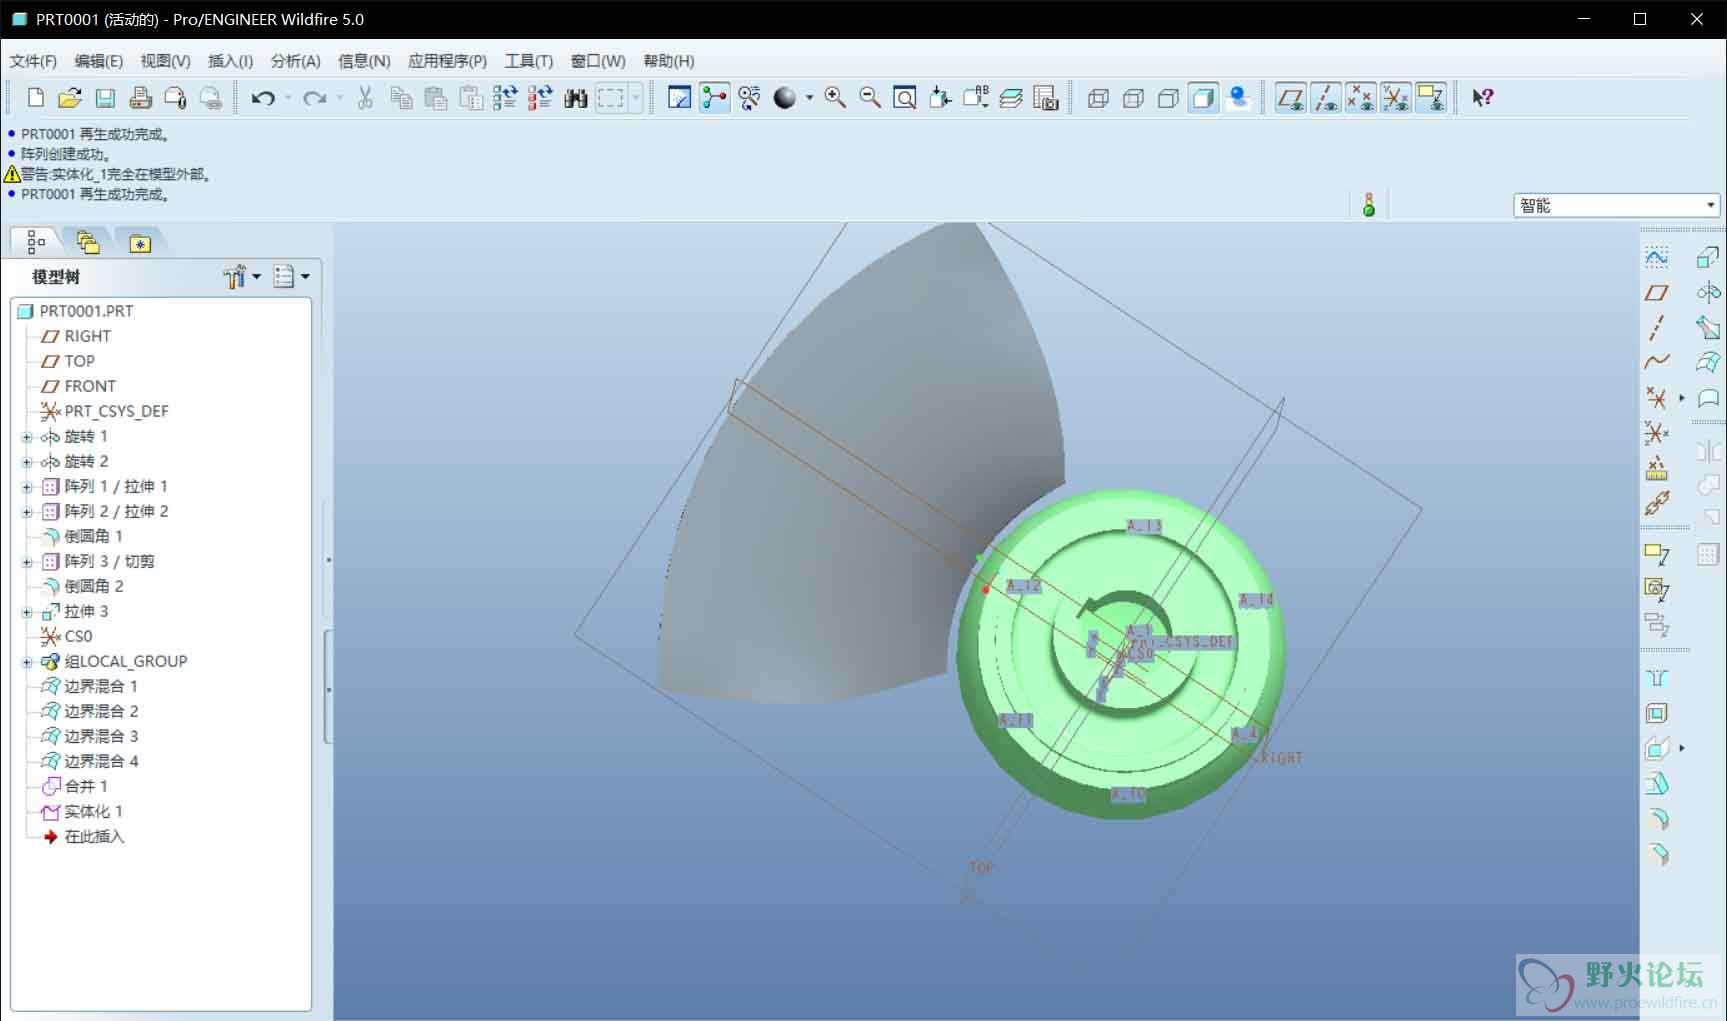Open a file using the folder icon
Screen dimensions: 1727x1021
click(70, 98)
